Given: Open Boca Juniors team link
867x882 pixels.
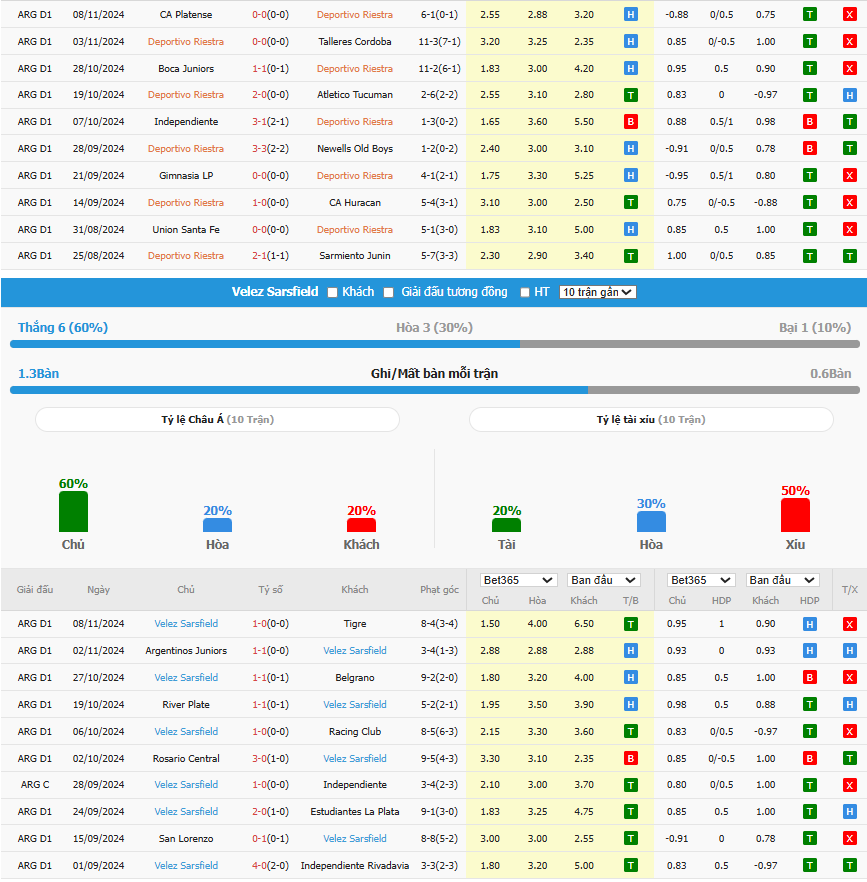Looking at the screenshot, I should [186, 69].
